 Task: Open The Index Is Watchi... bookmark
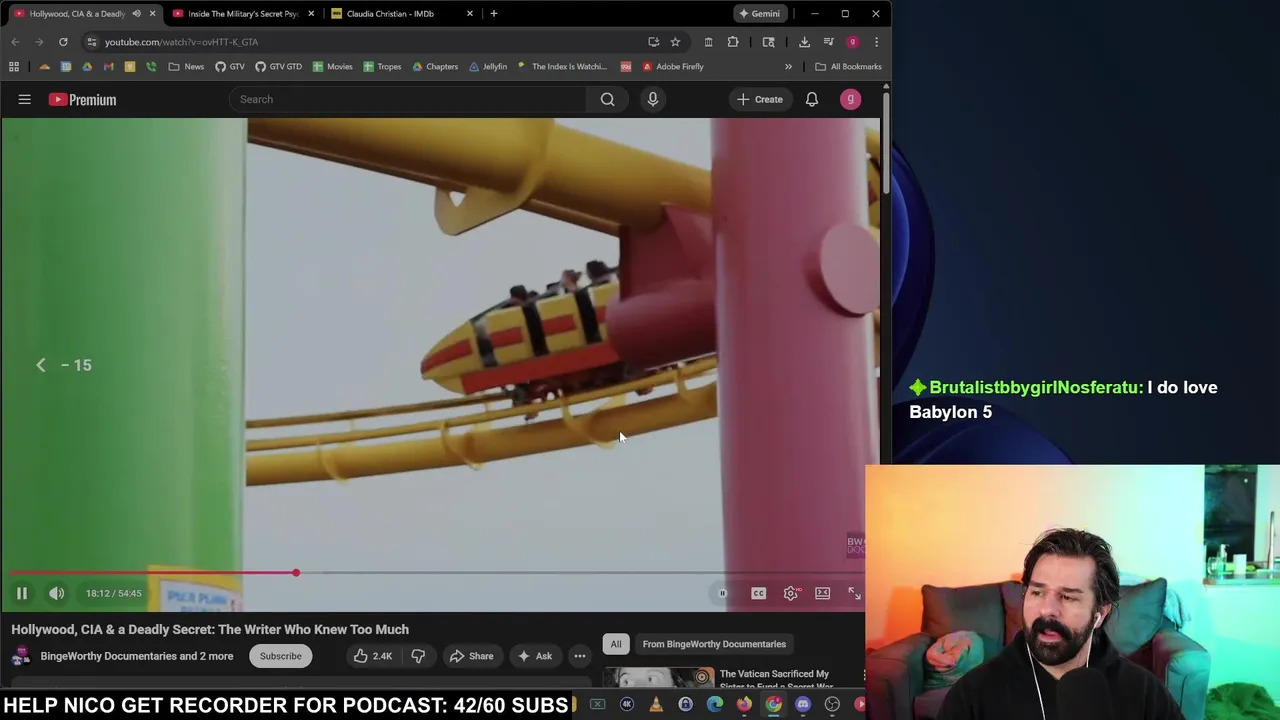click(x=562, y=67)
